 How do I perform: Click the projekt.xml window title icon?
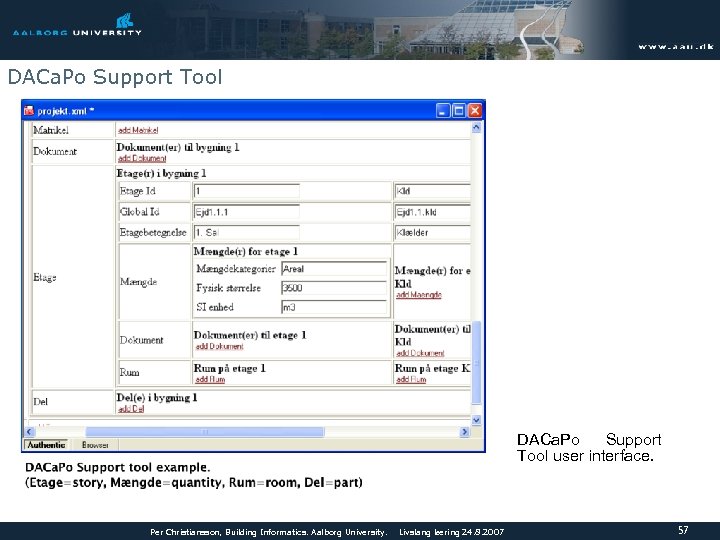[x=29, y=111]
